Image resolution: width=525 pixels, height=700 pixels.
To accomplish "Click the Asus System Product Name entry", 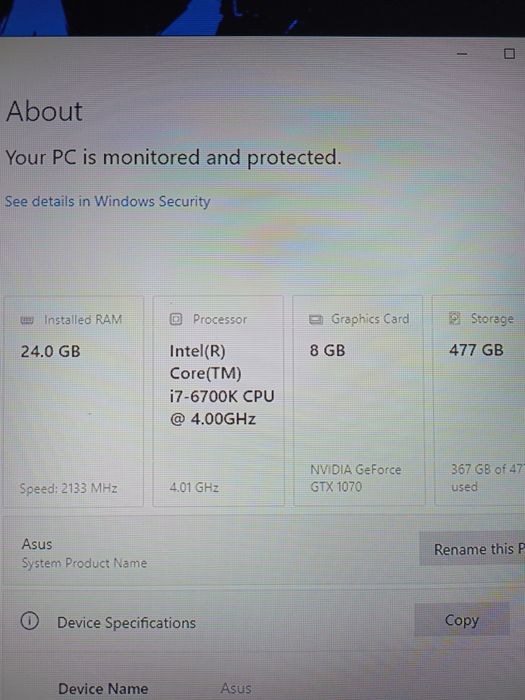I will point(84,553).
